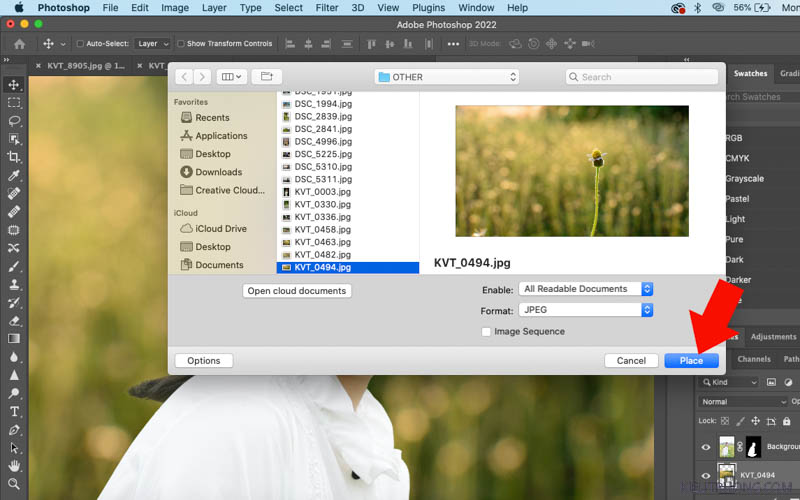
Task: Open the Window menu
Action: tap(476, 8)
